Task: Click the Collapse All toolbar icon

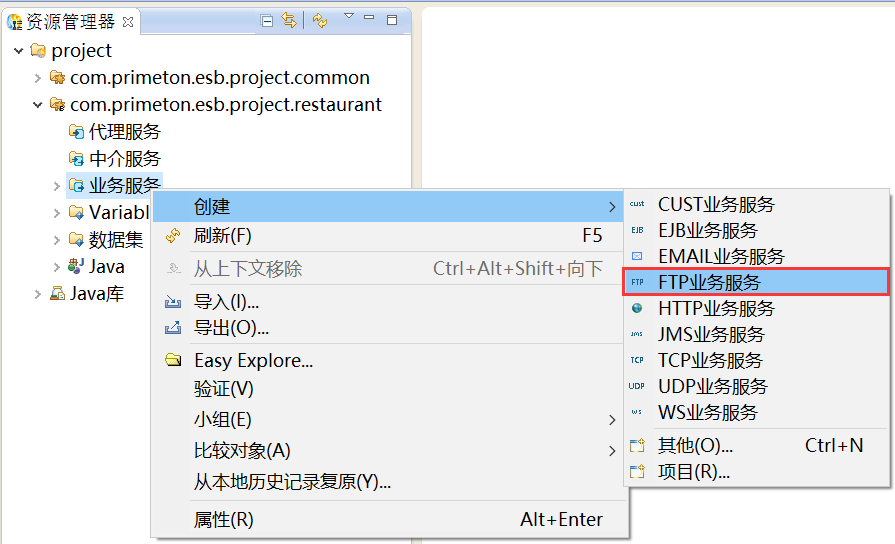Action: 267,20
